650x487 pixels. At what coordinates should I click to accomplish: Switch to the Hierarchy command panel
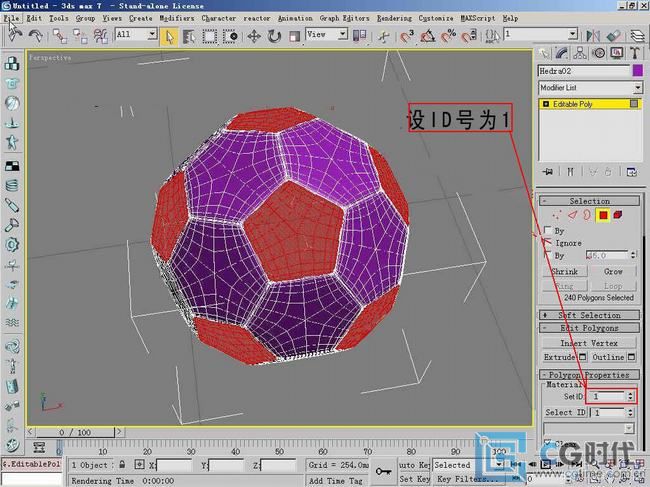point(580,53)
